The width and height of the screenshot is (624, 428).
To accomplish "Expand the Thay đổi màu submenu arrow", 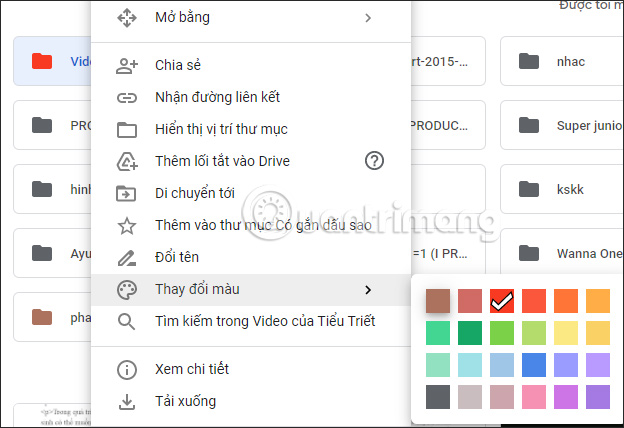I will click(x=368, y=290).
